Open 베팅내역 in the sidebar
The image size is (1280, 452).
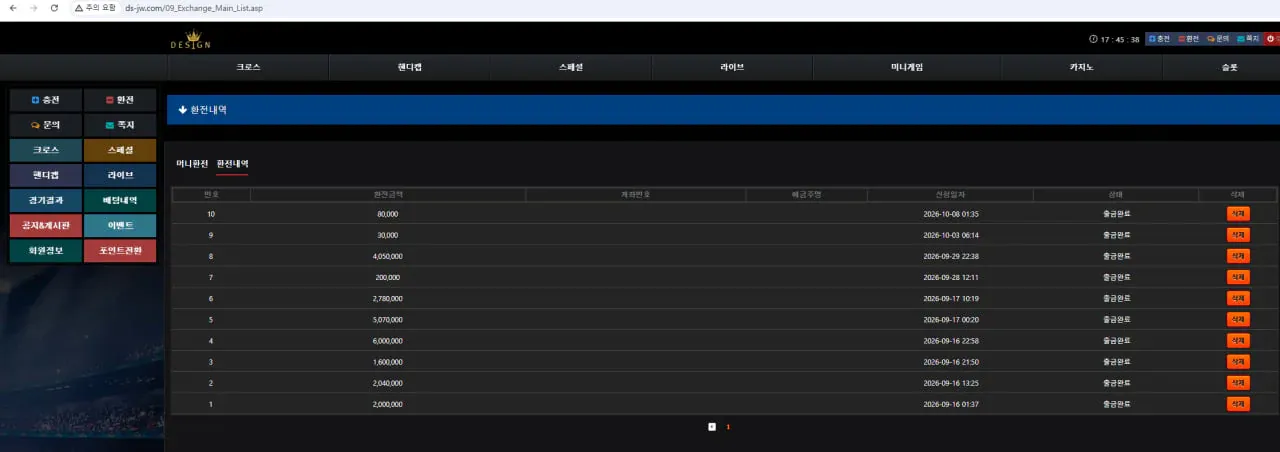pyautogui.click(x=120, y=200)
